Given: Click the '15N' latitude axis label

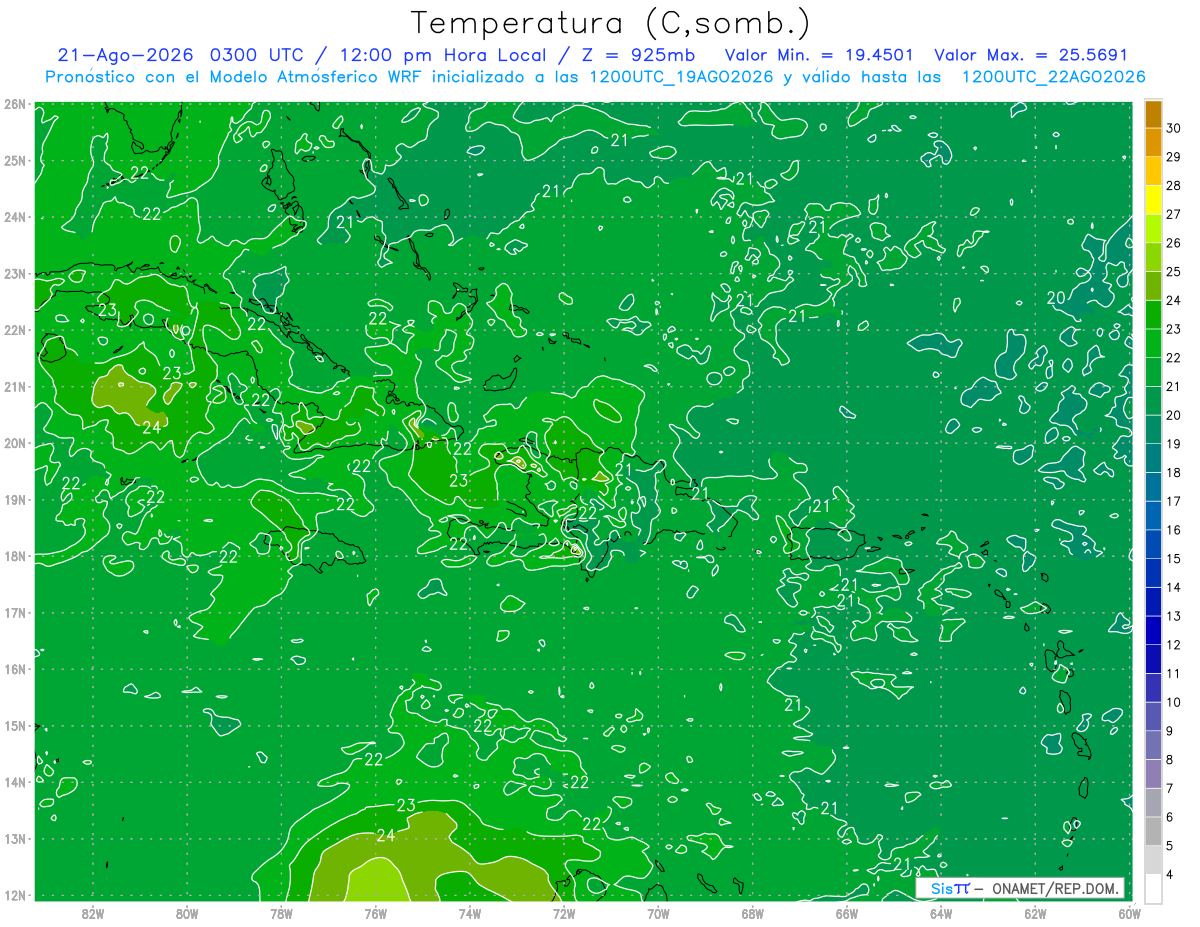Looking at the screenshot, I should pyautogui.click(x=14, y=726).
